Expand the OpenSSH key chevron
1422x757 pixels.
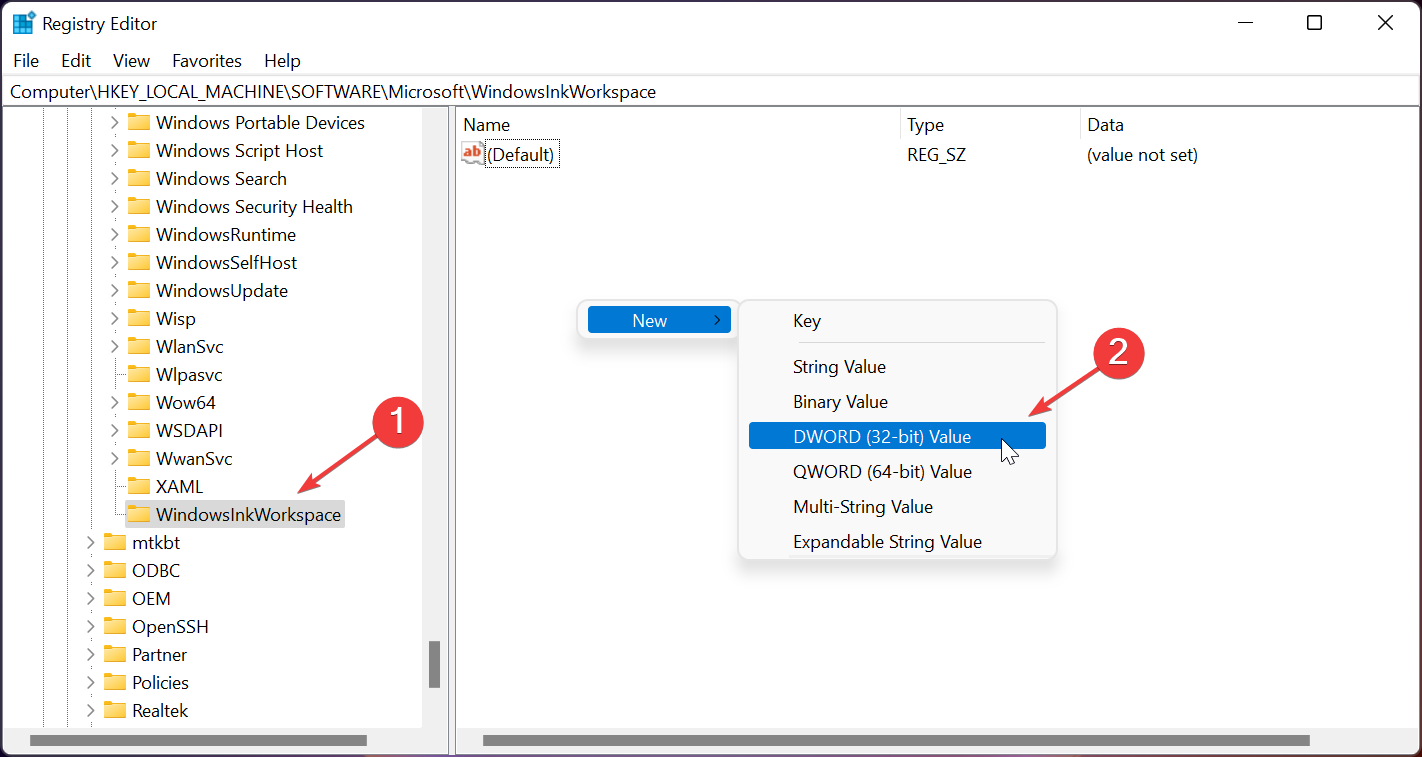point(90,626)
